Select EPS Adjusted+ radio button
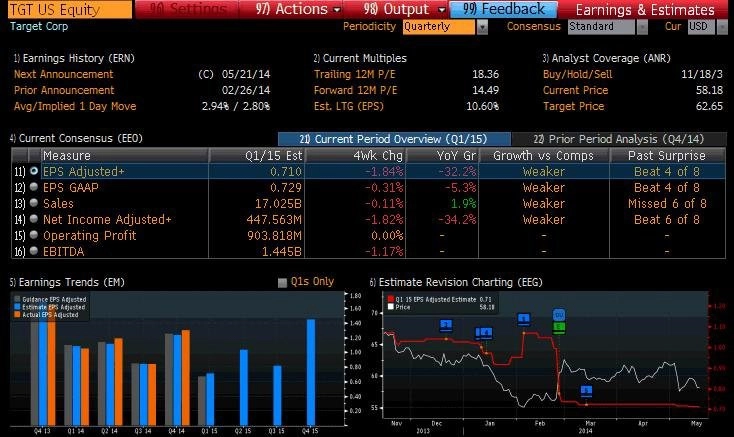The image size is (734, 437). [x=34, y=171]
